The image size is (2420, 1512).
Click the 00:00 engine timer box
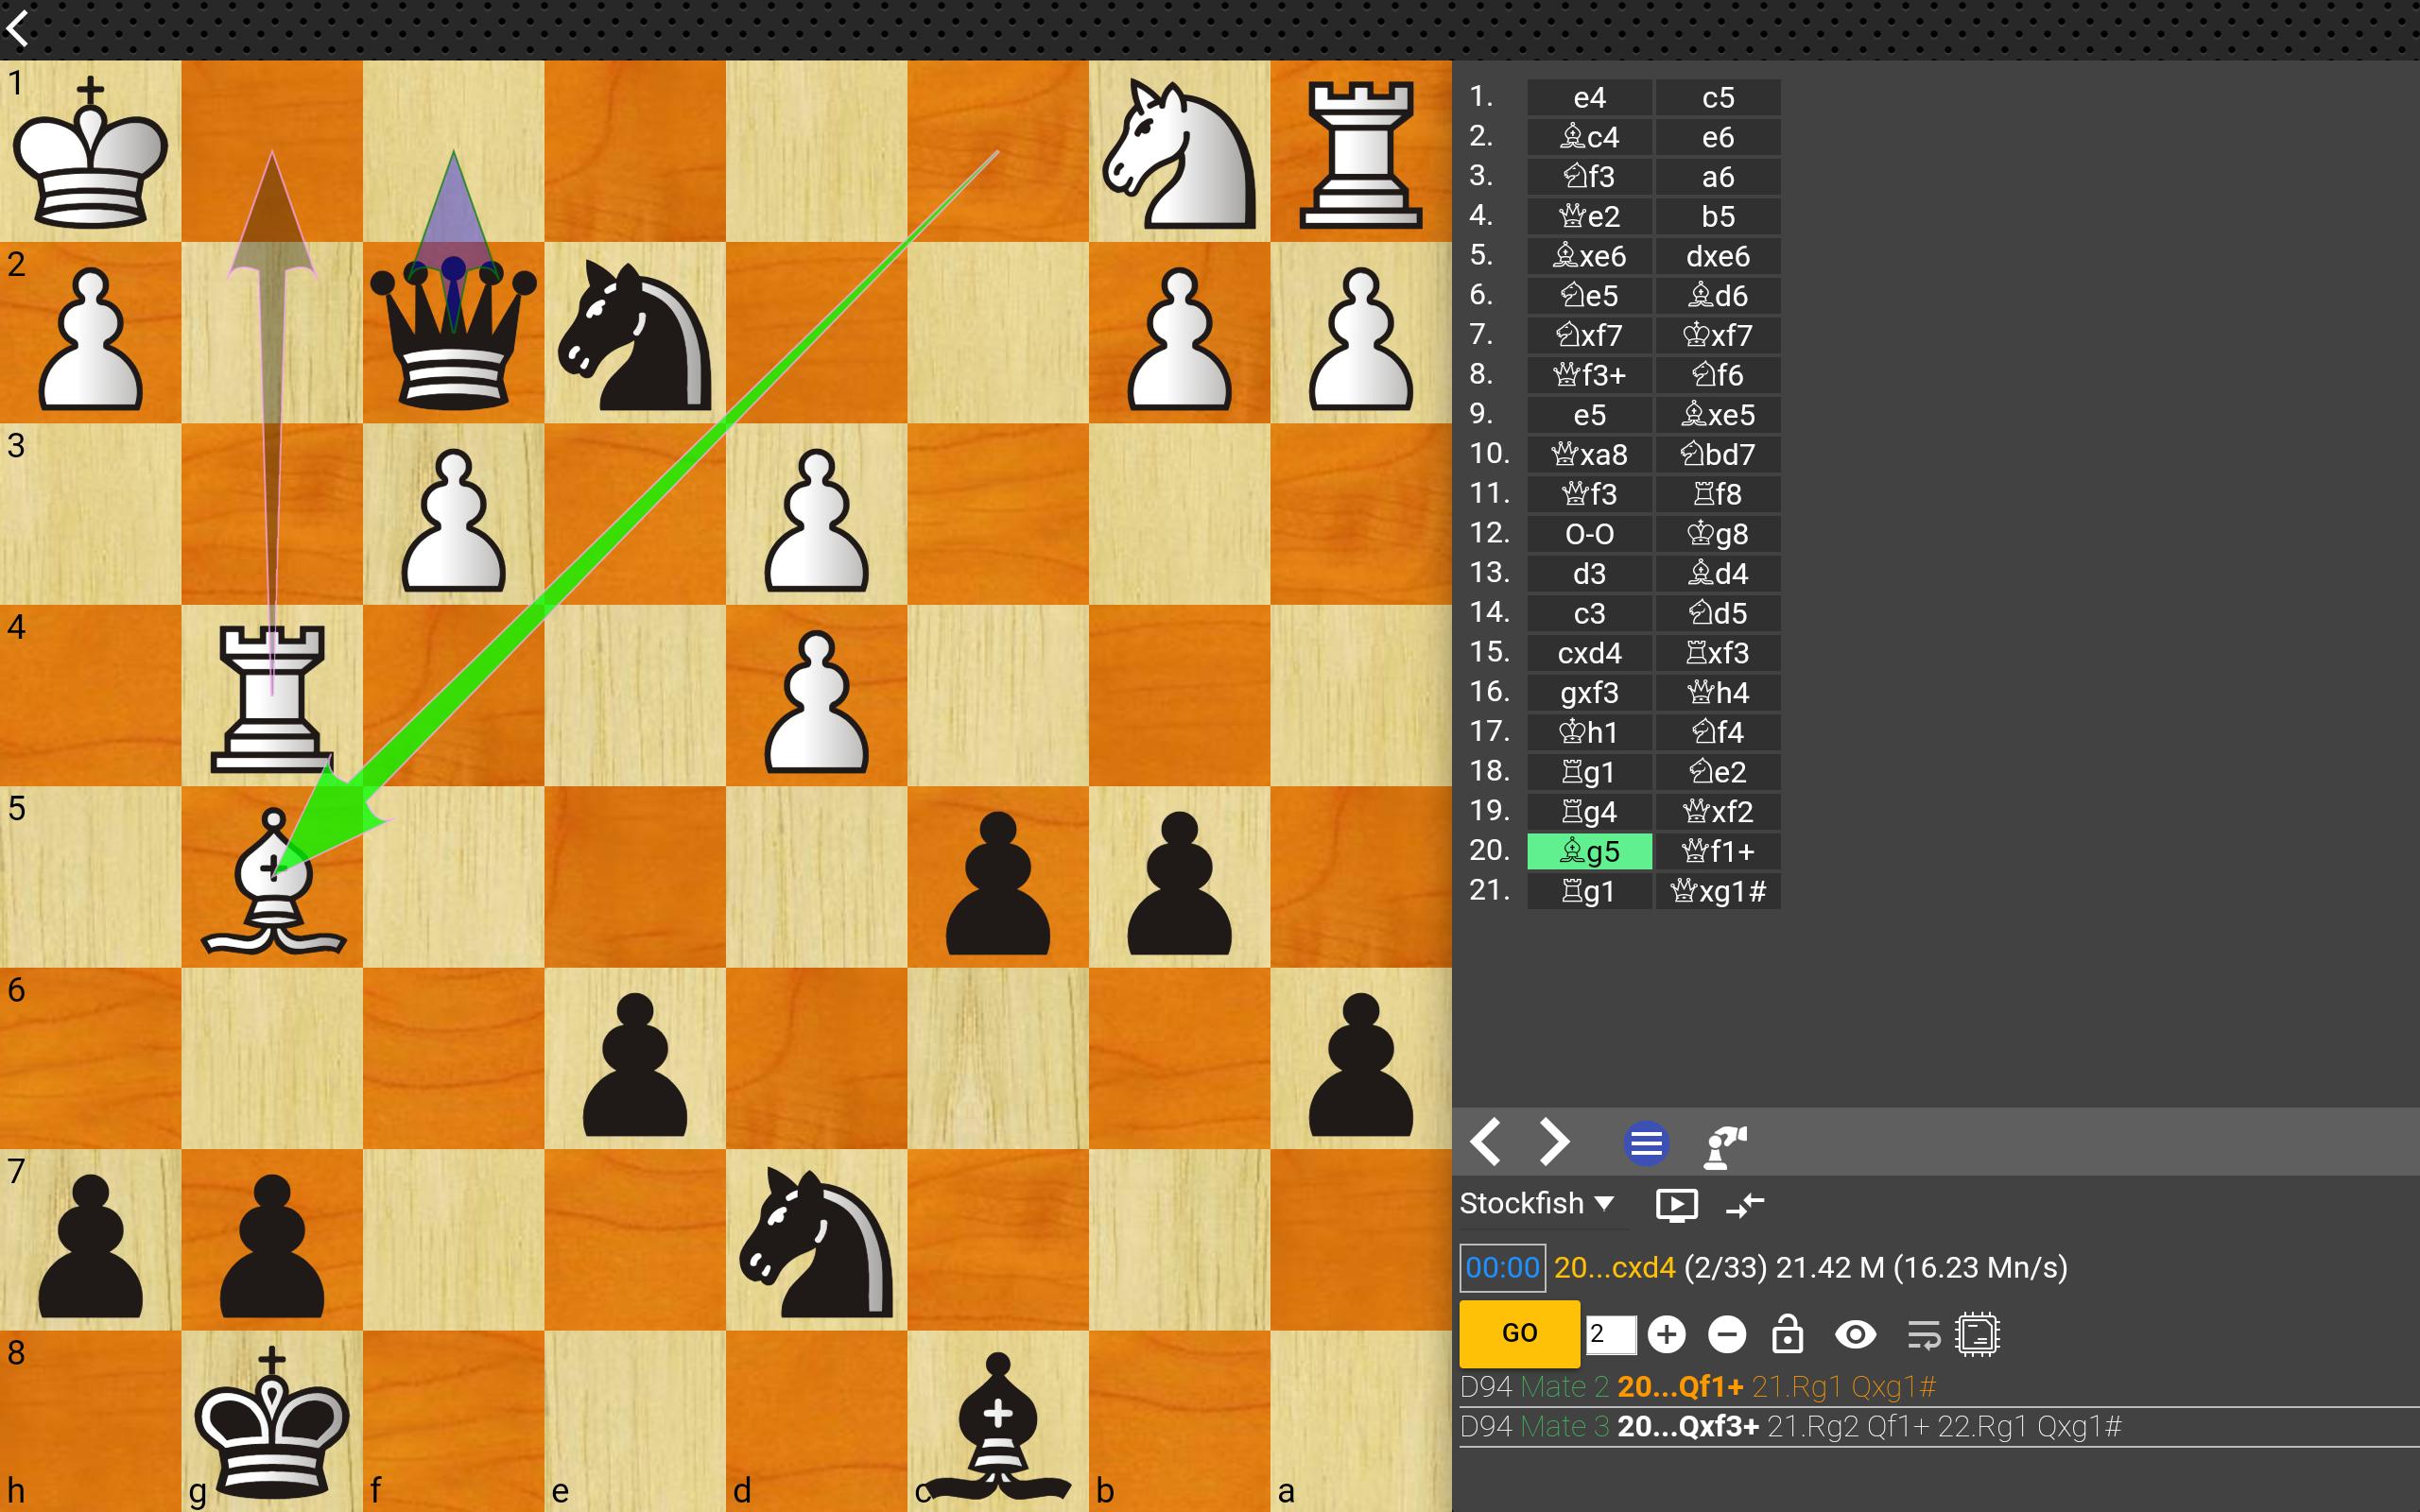click(1502, 1268)
